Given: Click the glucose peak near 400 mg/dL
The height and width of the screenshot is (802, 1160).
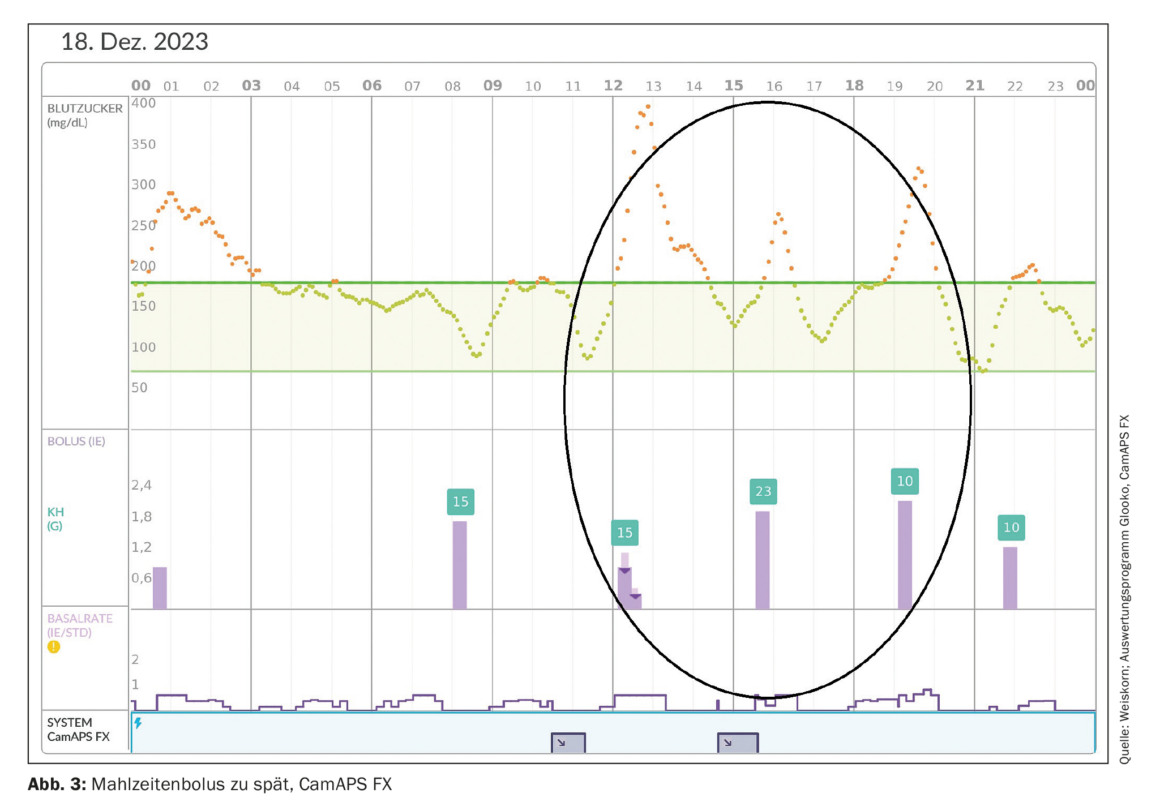Looking at the screenshot, I should pos(648,106).
